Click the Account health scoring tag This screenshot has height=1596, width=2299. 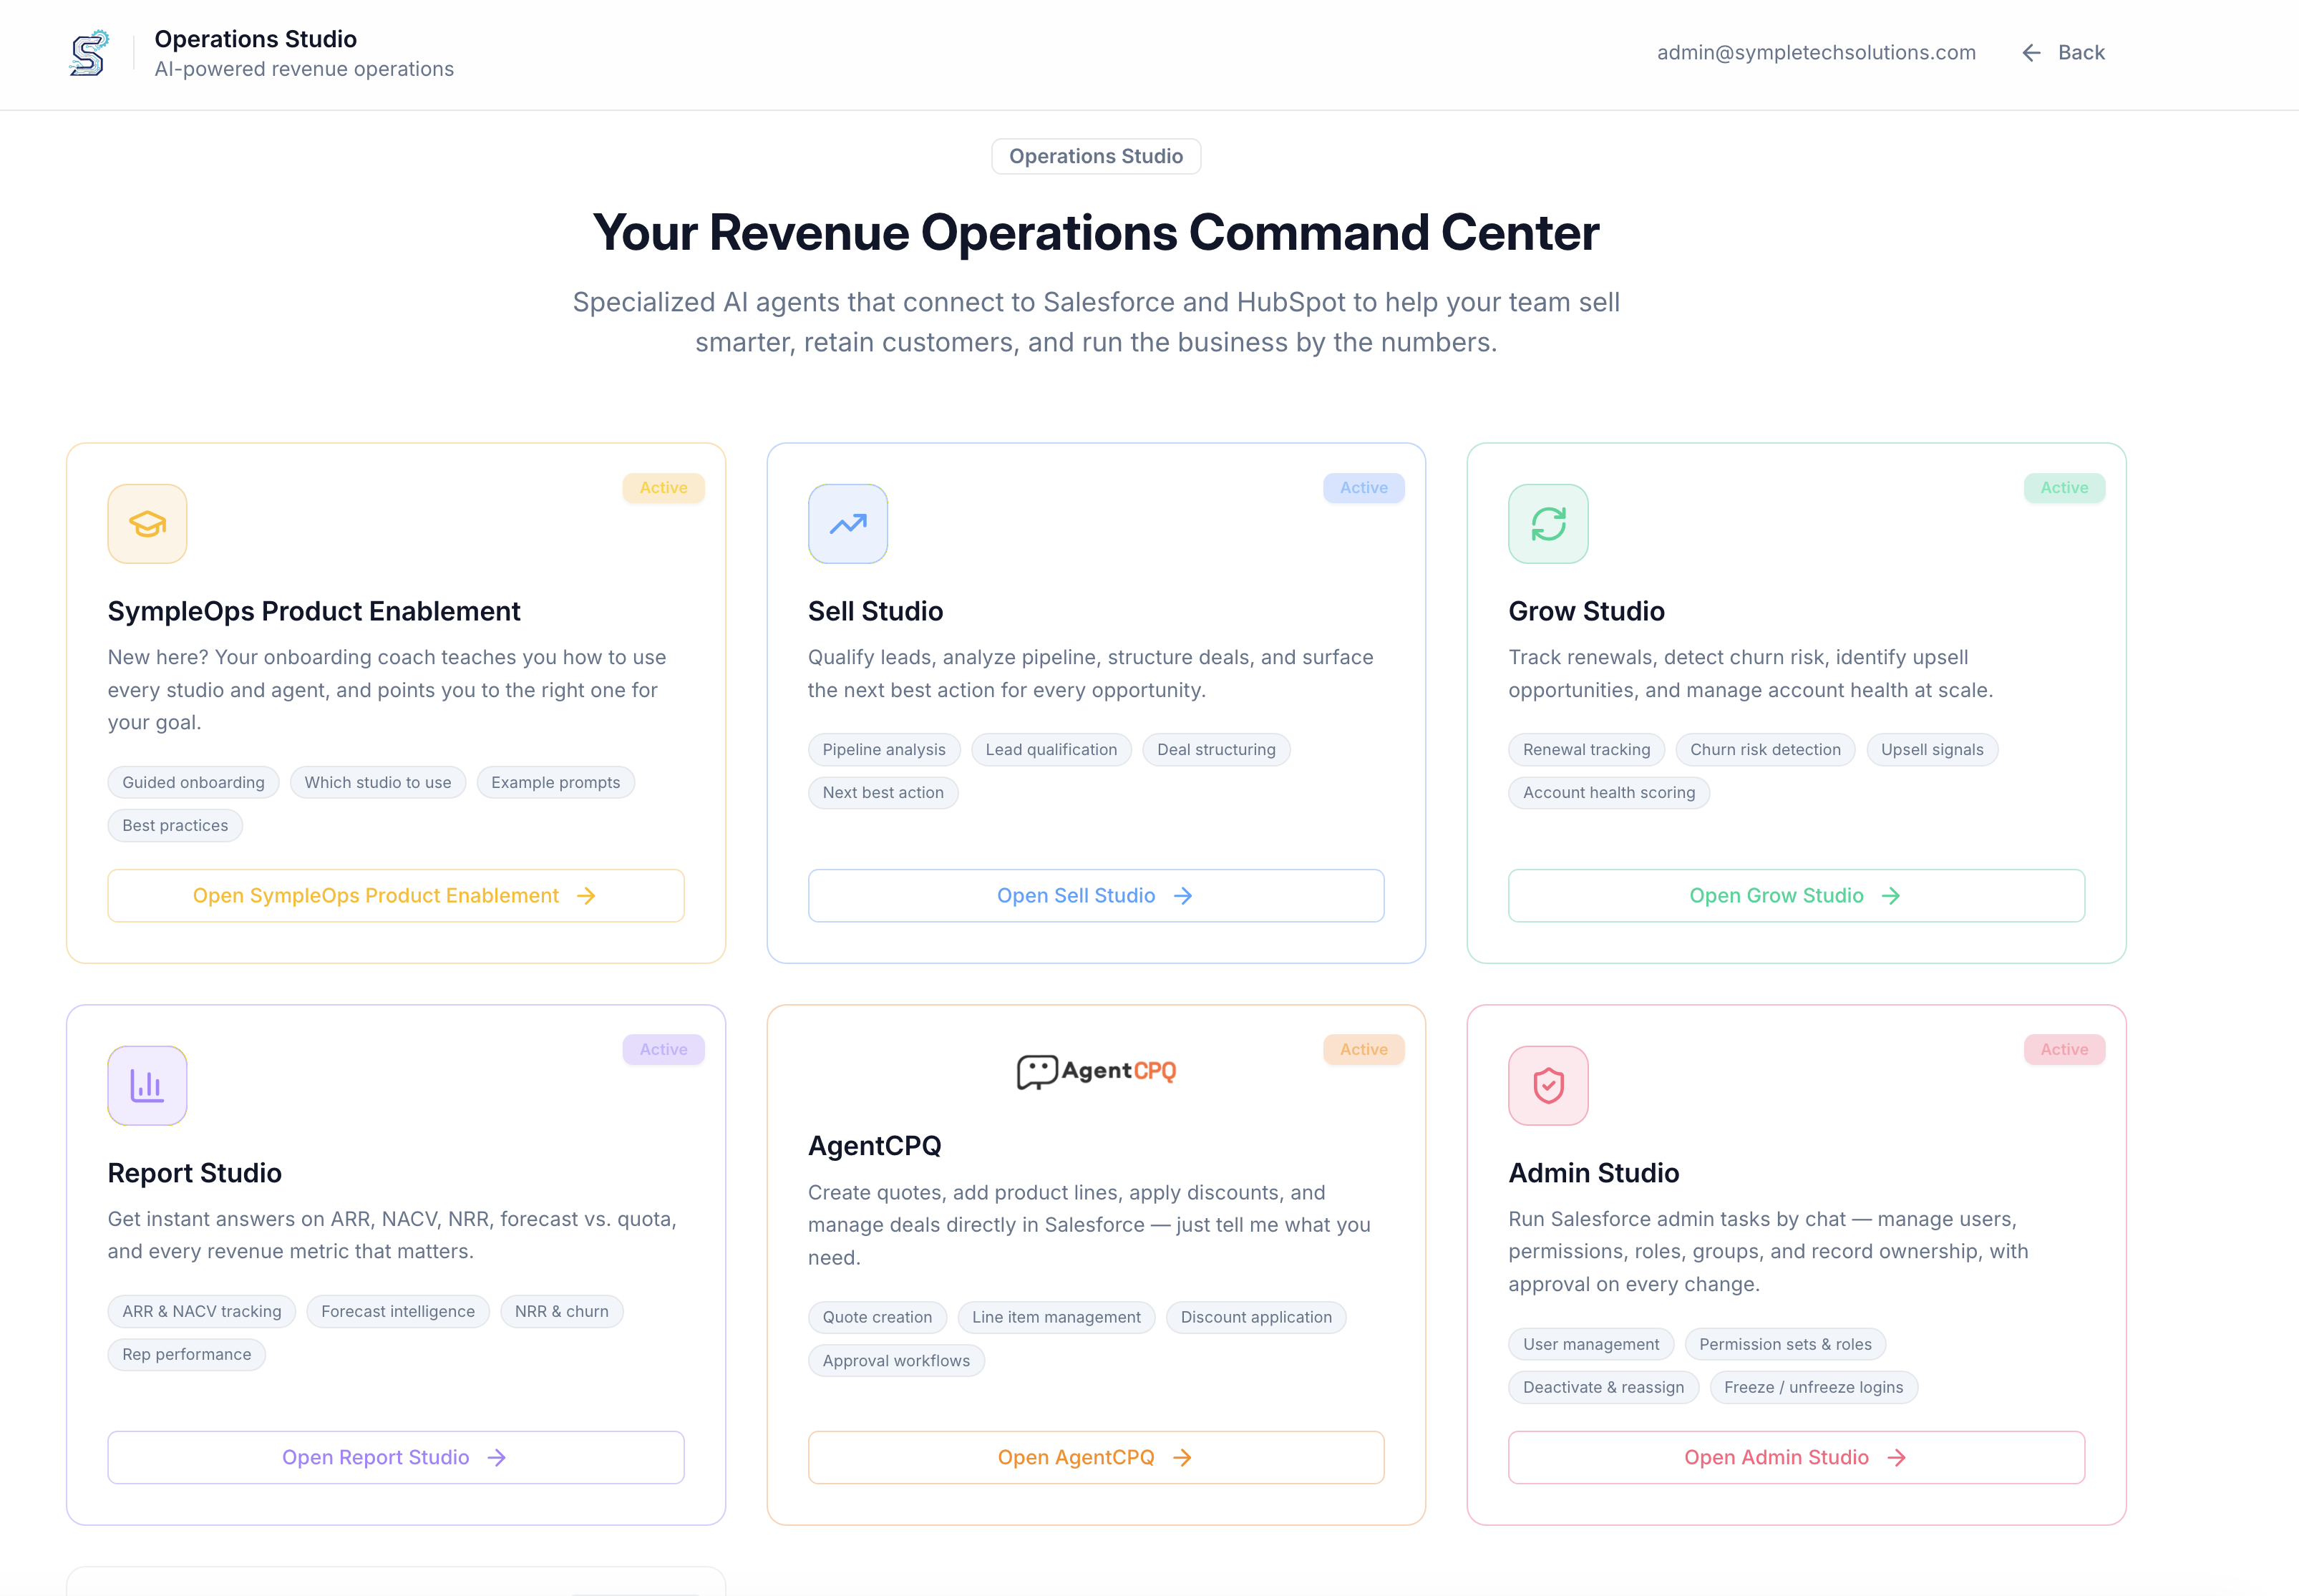pos(1609,793)
